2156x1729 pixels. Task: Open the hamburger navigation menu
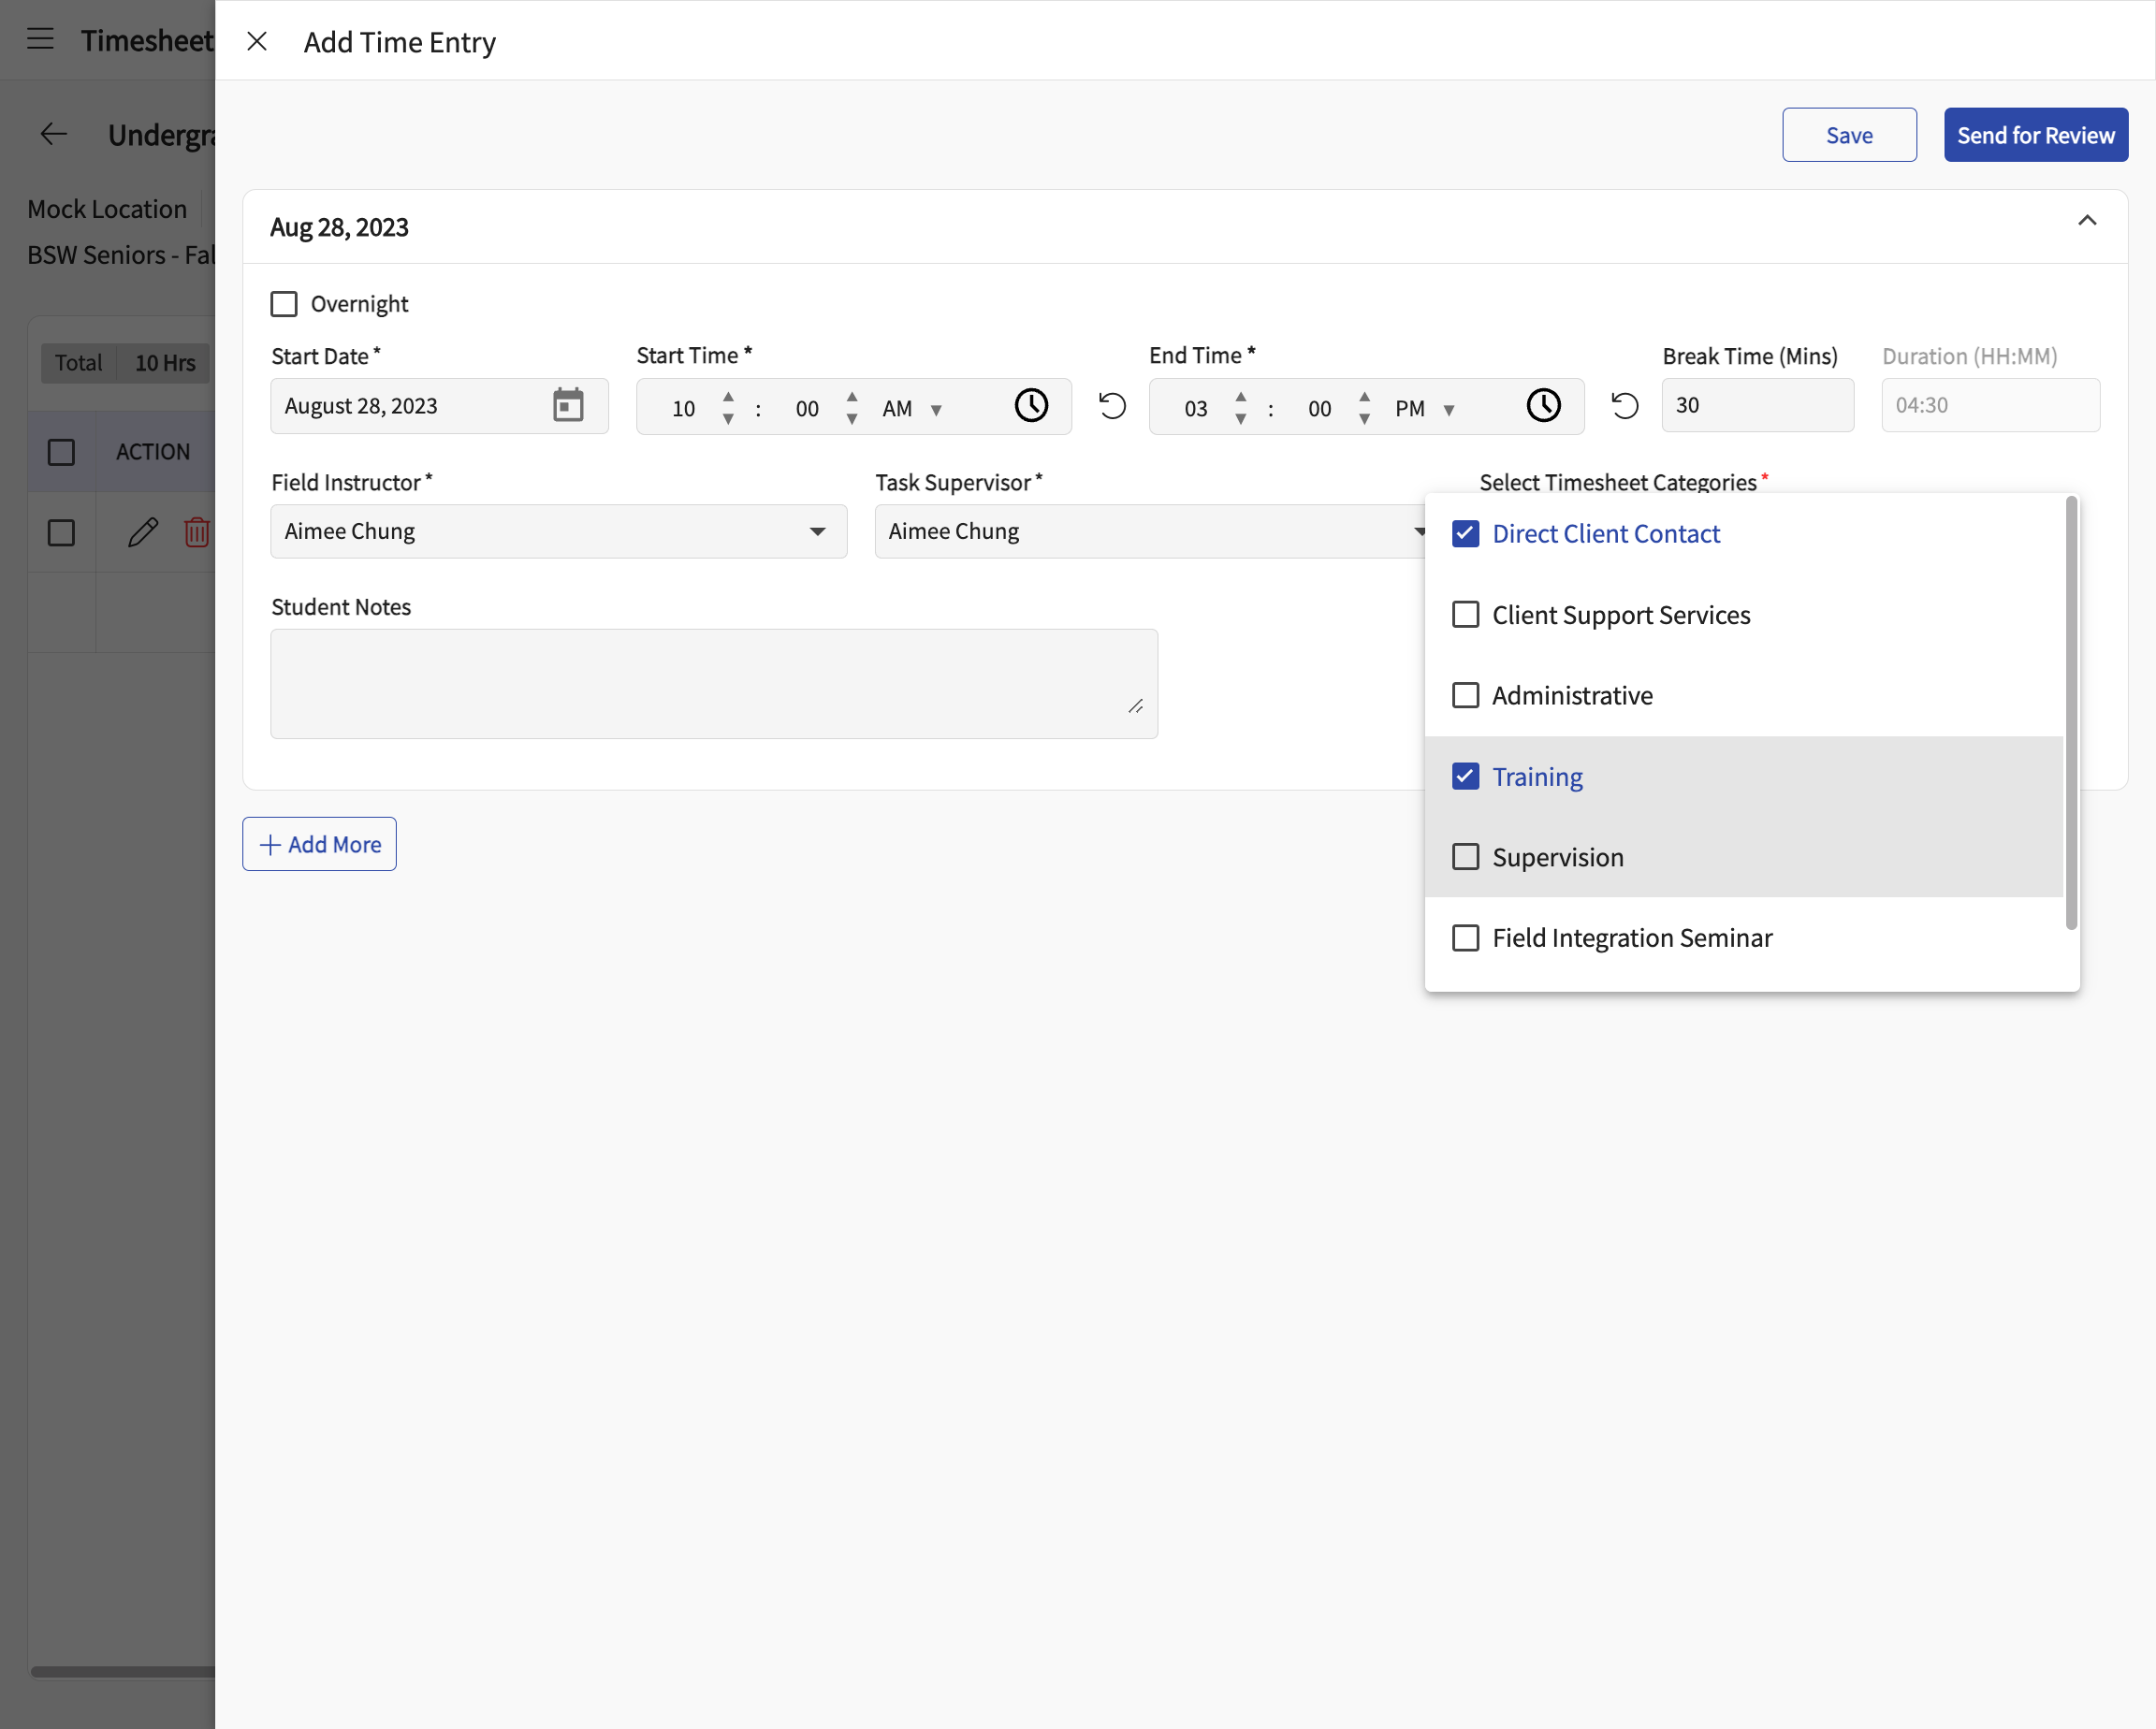click(x=40, y=40)
